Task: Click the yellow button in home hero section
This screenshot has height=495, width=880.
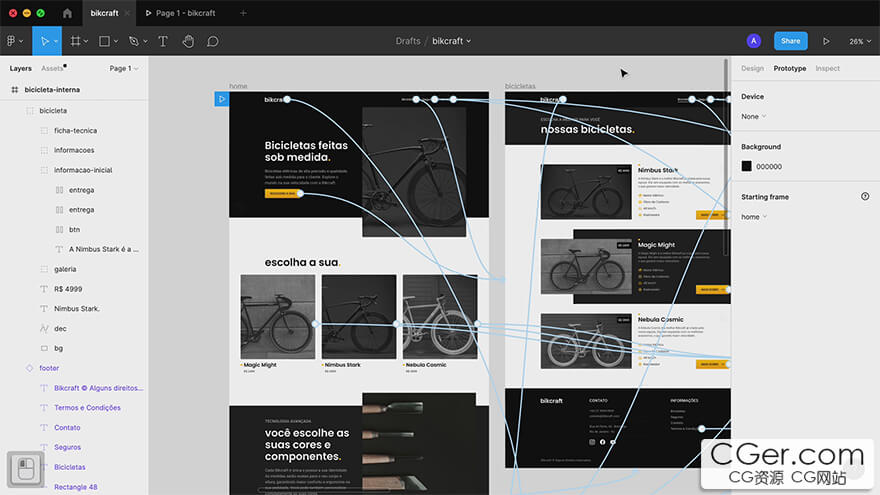Action: point(282,194)
